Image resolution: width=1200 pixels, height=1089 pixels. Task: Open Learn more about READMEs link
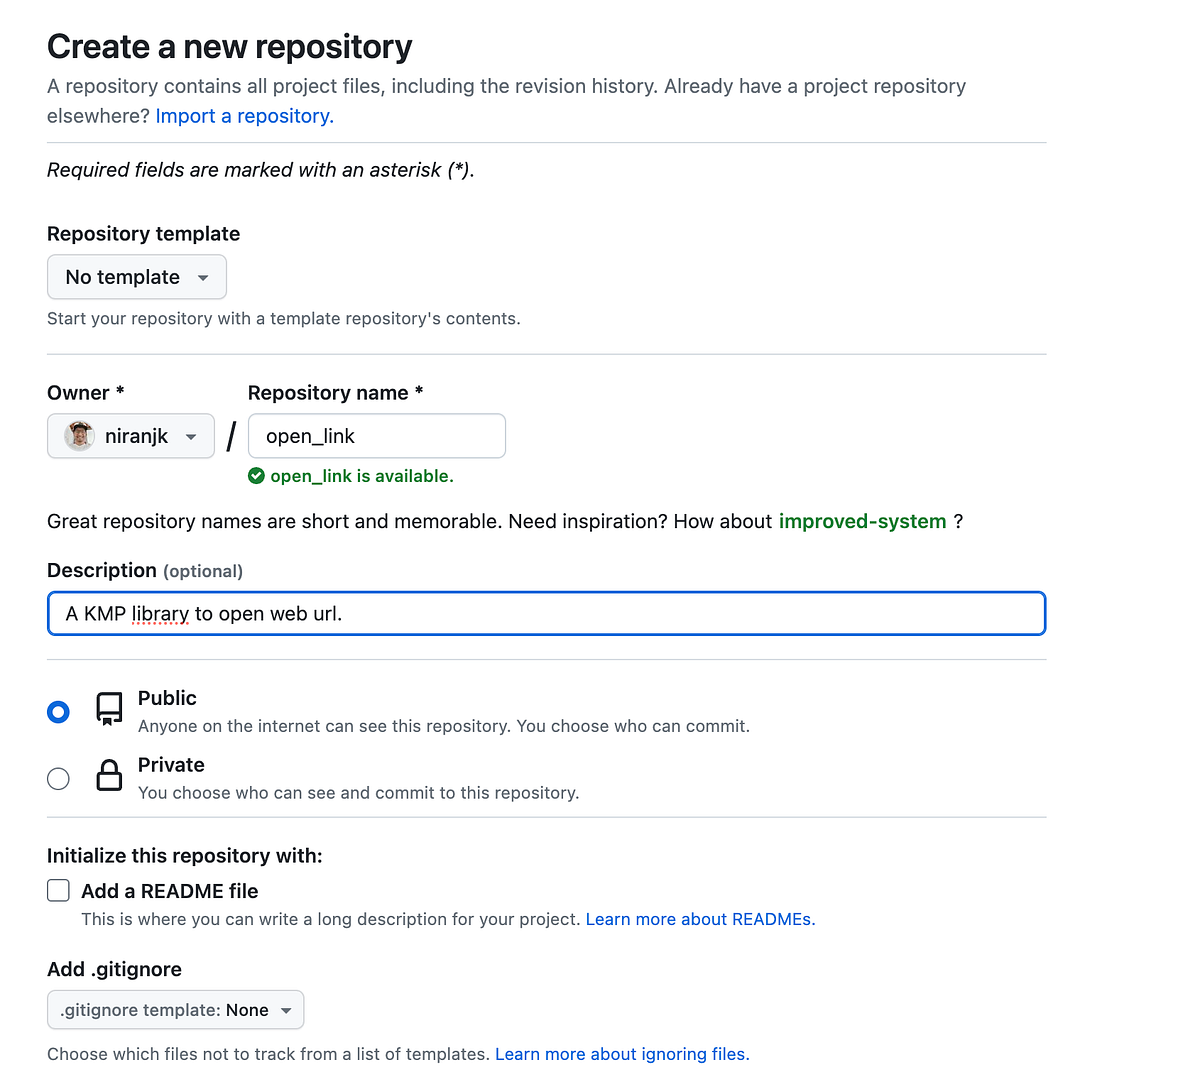[699, 918]
